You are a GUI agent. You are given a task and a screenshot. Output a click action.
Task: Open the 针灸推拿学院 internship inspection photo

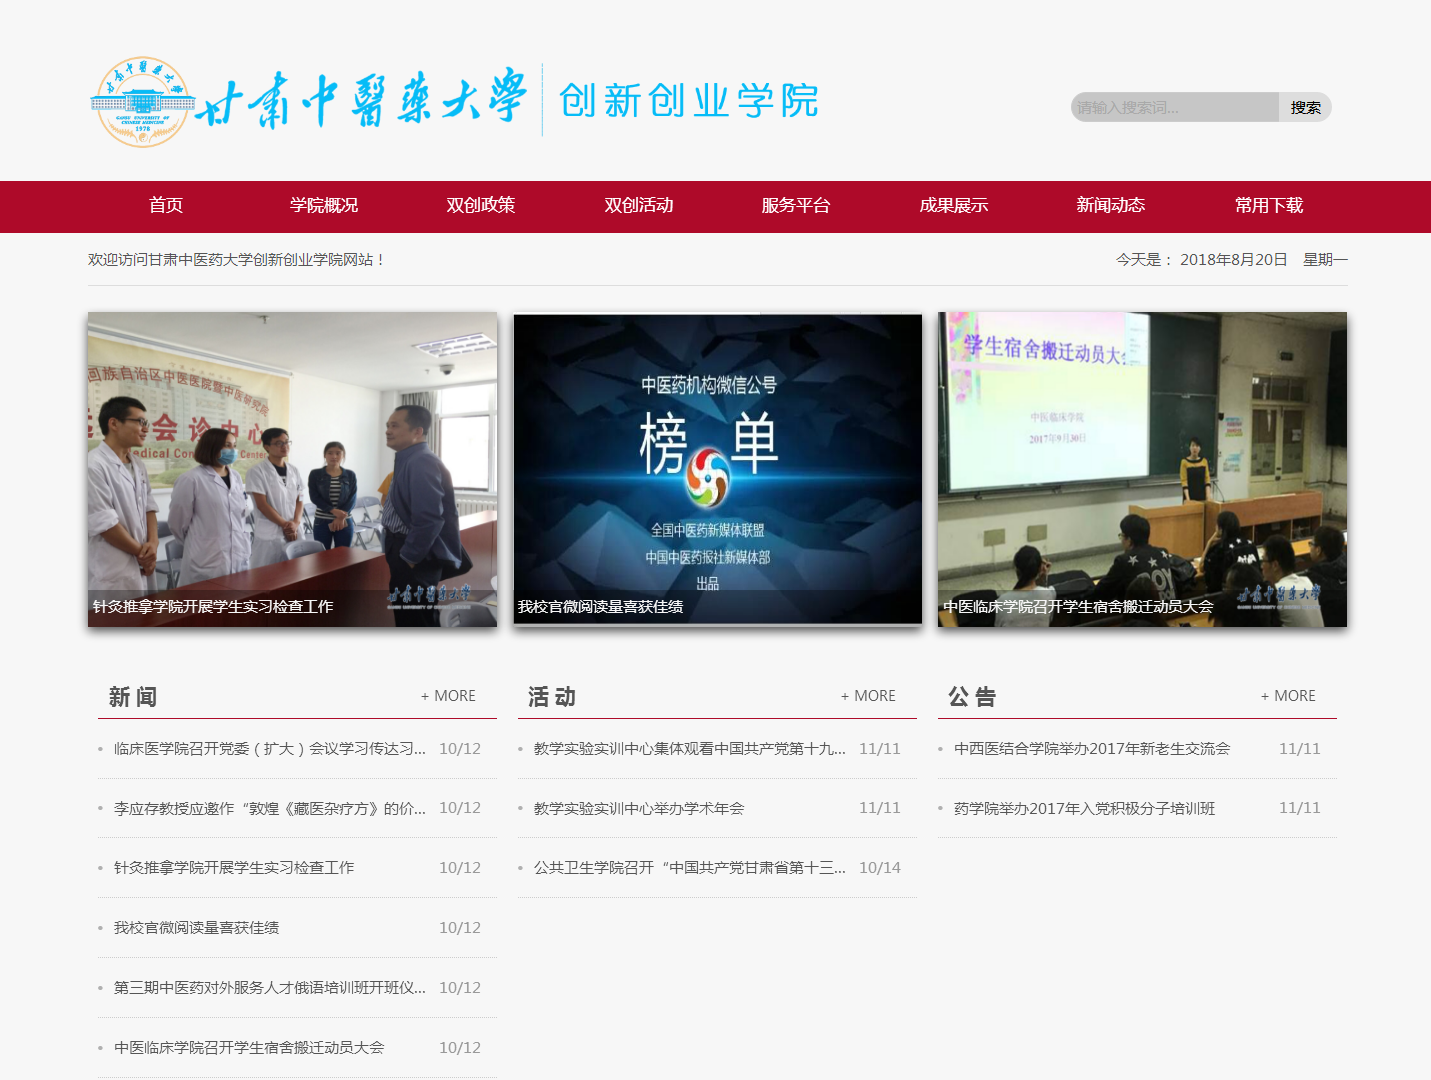[x=292, y=469]
